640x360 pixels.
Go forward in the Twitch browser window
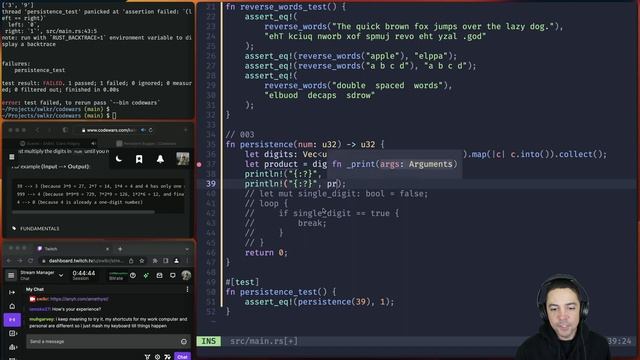[x=20, y=260]
